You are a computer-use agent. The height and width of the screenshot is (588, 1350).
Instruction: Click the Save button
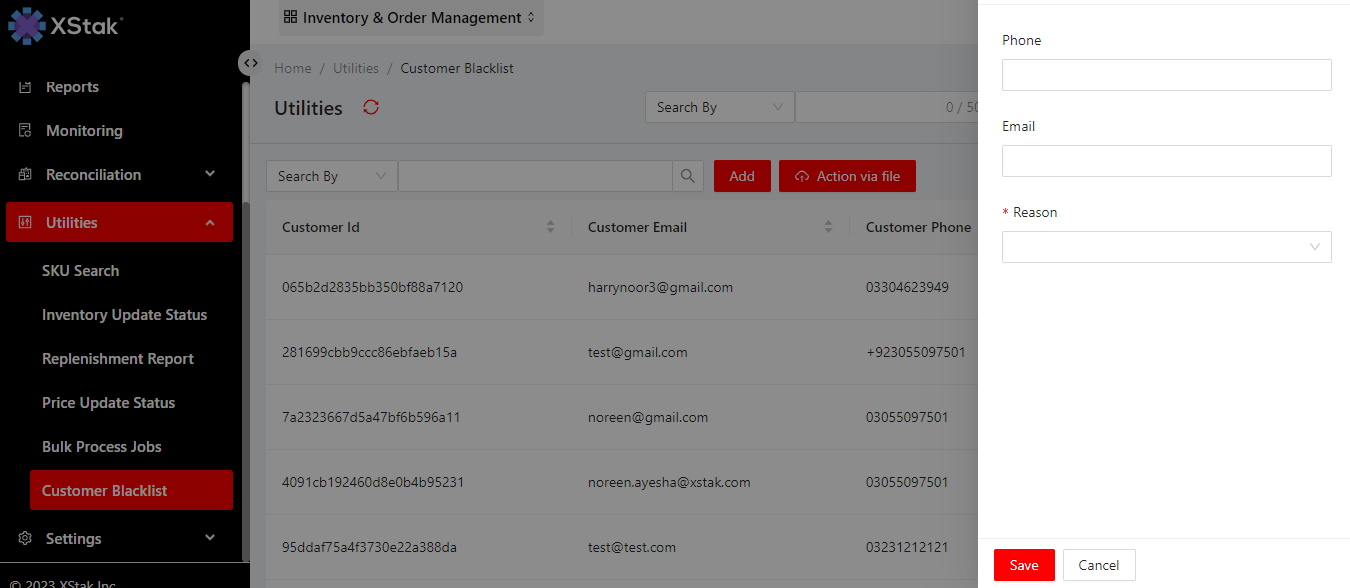[x=1024, y=565]
